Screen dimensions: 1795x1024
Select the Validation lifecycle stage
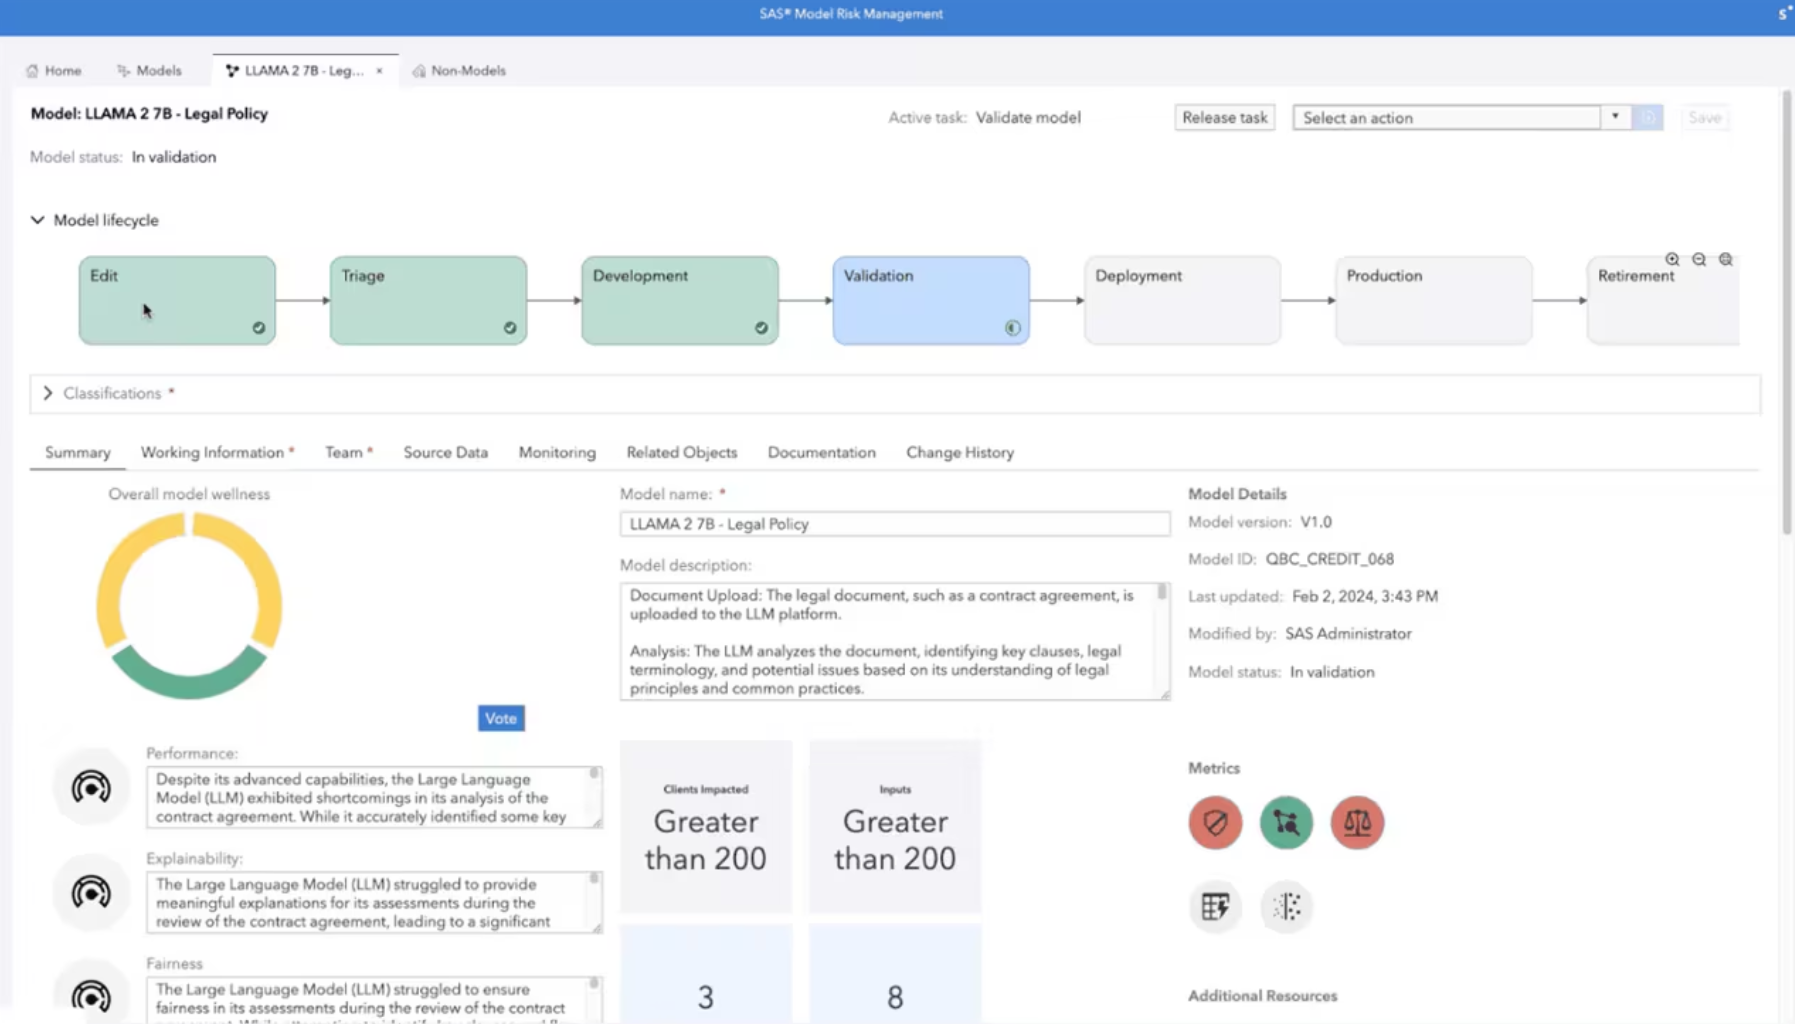click(931, 300)
